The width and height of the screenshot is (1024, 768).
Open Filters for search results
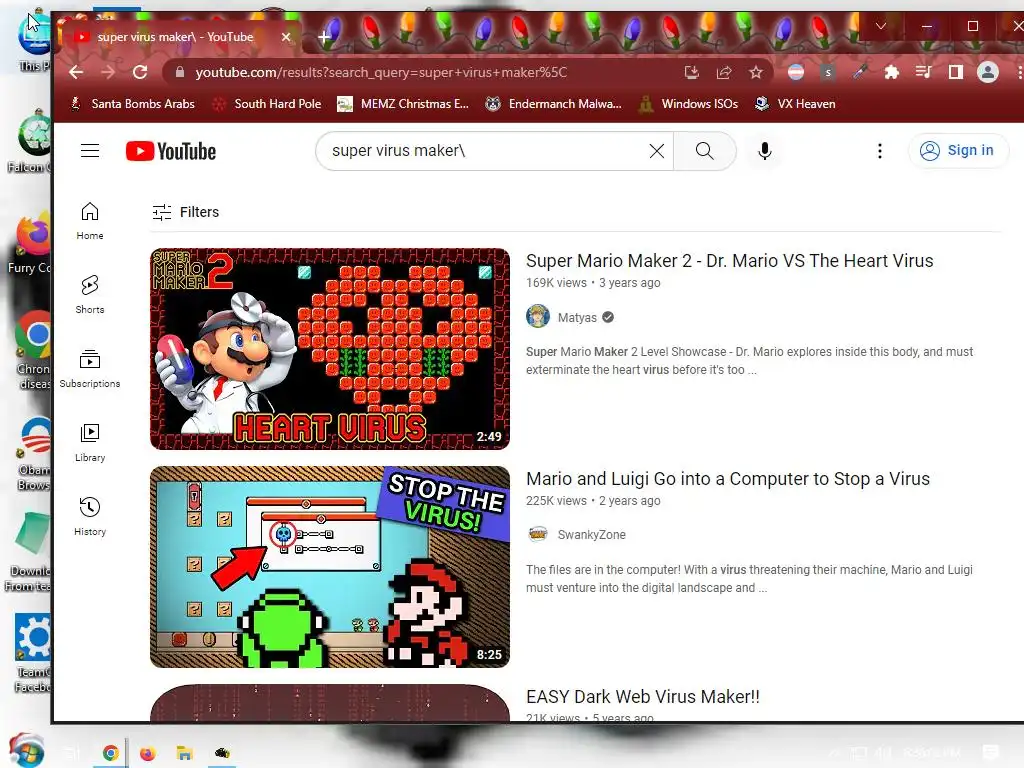185,212
